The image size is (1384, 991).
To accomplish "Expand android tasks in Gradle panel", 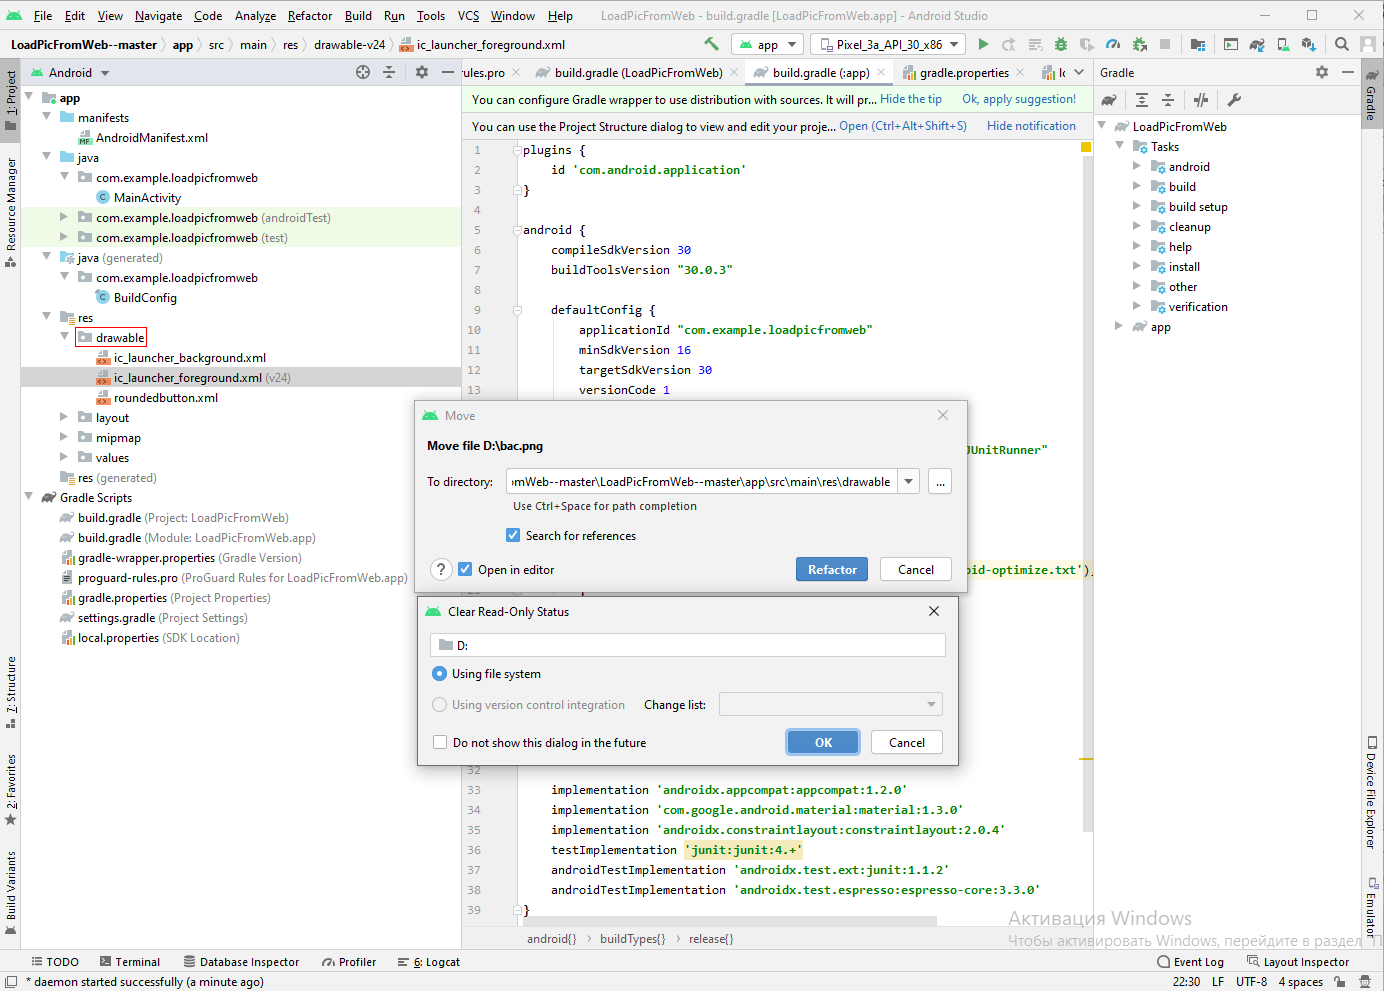I will [x=1137, y=166].
